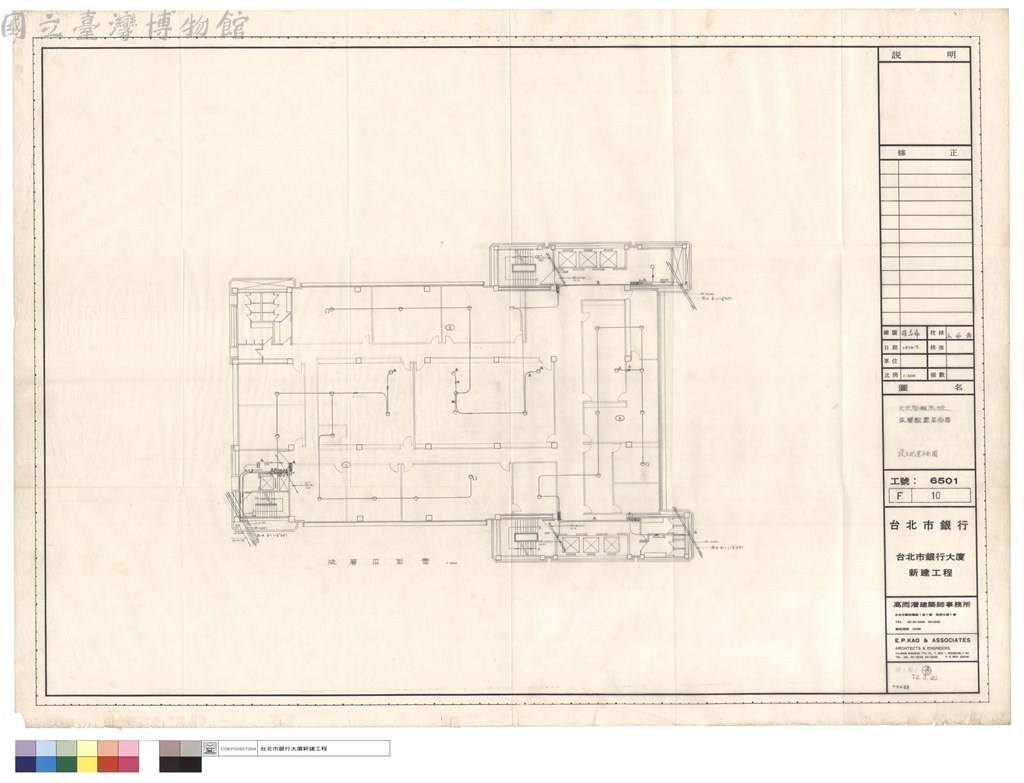1024x783 pixels.
Task: Click the staircase symbol in upper-left floor corner
Action: (x=264, y=308)
